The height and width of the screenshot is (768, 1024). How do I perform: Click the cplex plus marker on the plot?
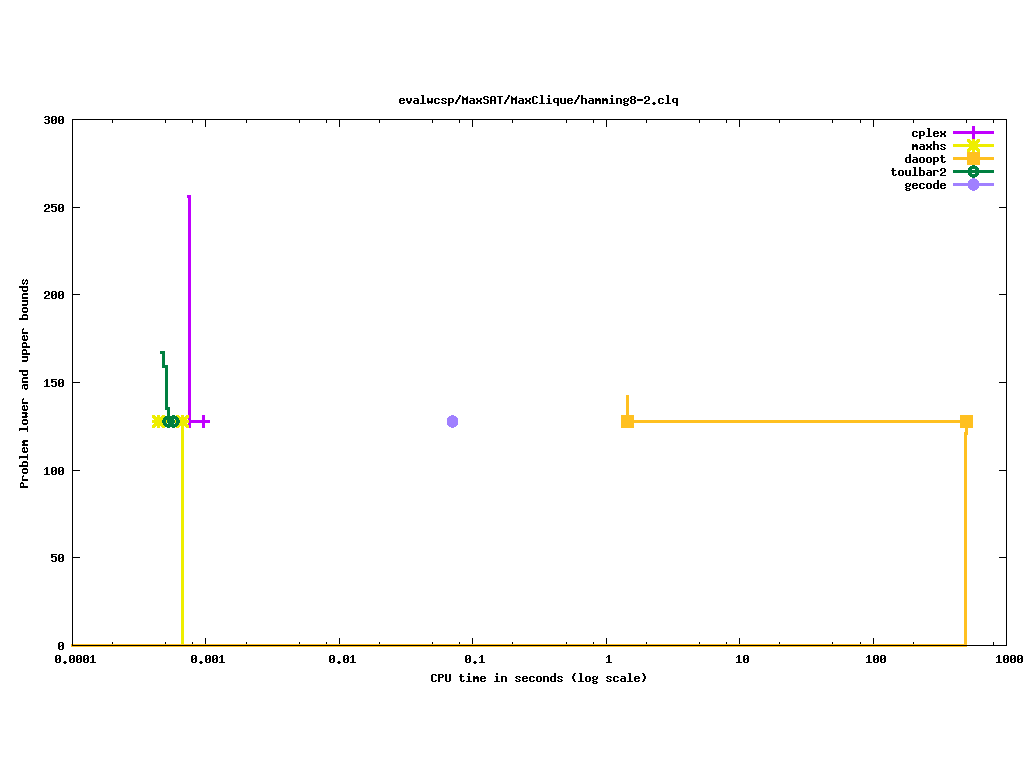(x=201, y=421)
